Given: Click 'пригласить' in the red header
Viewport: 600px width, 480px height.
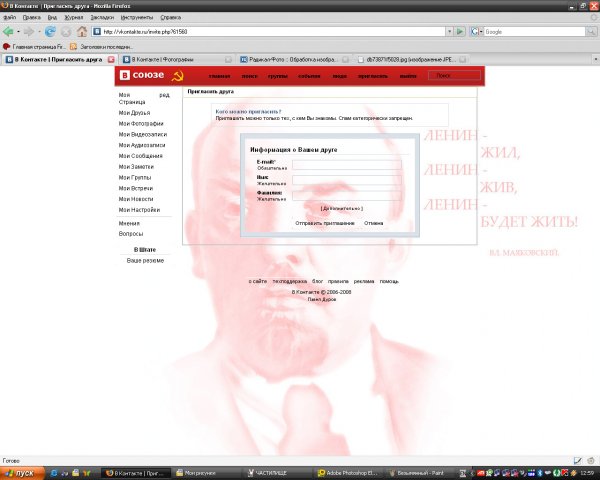Looking at the screenshot, I should (373, 76).
